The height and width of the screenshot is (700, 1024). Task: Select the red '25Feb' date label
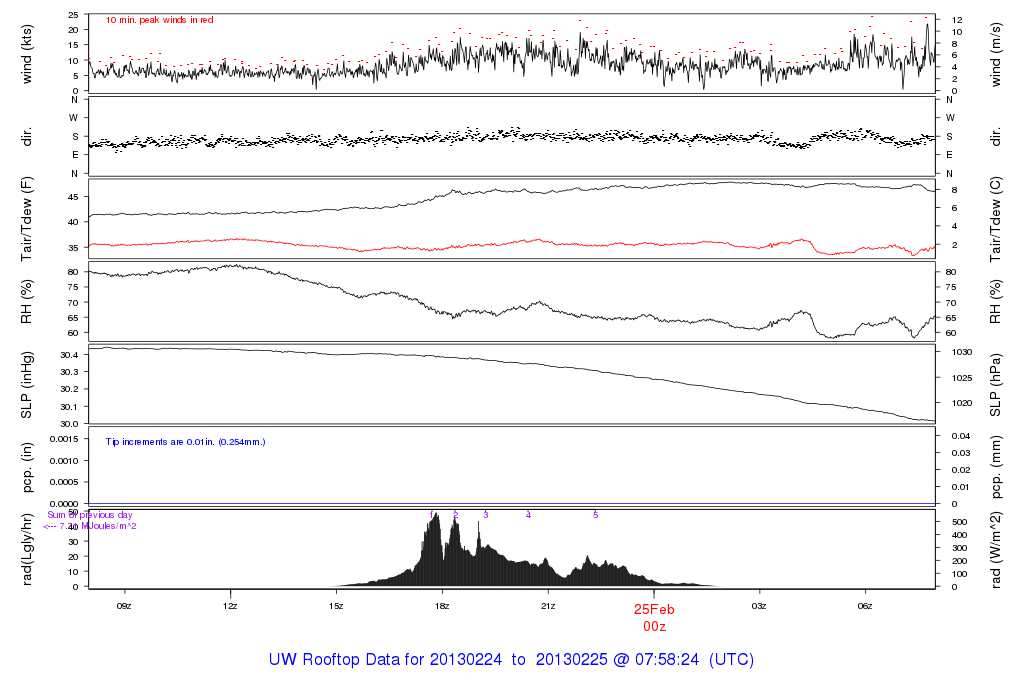point(654,609)
